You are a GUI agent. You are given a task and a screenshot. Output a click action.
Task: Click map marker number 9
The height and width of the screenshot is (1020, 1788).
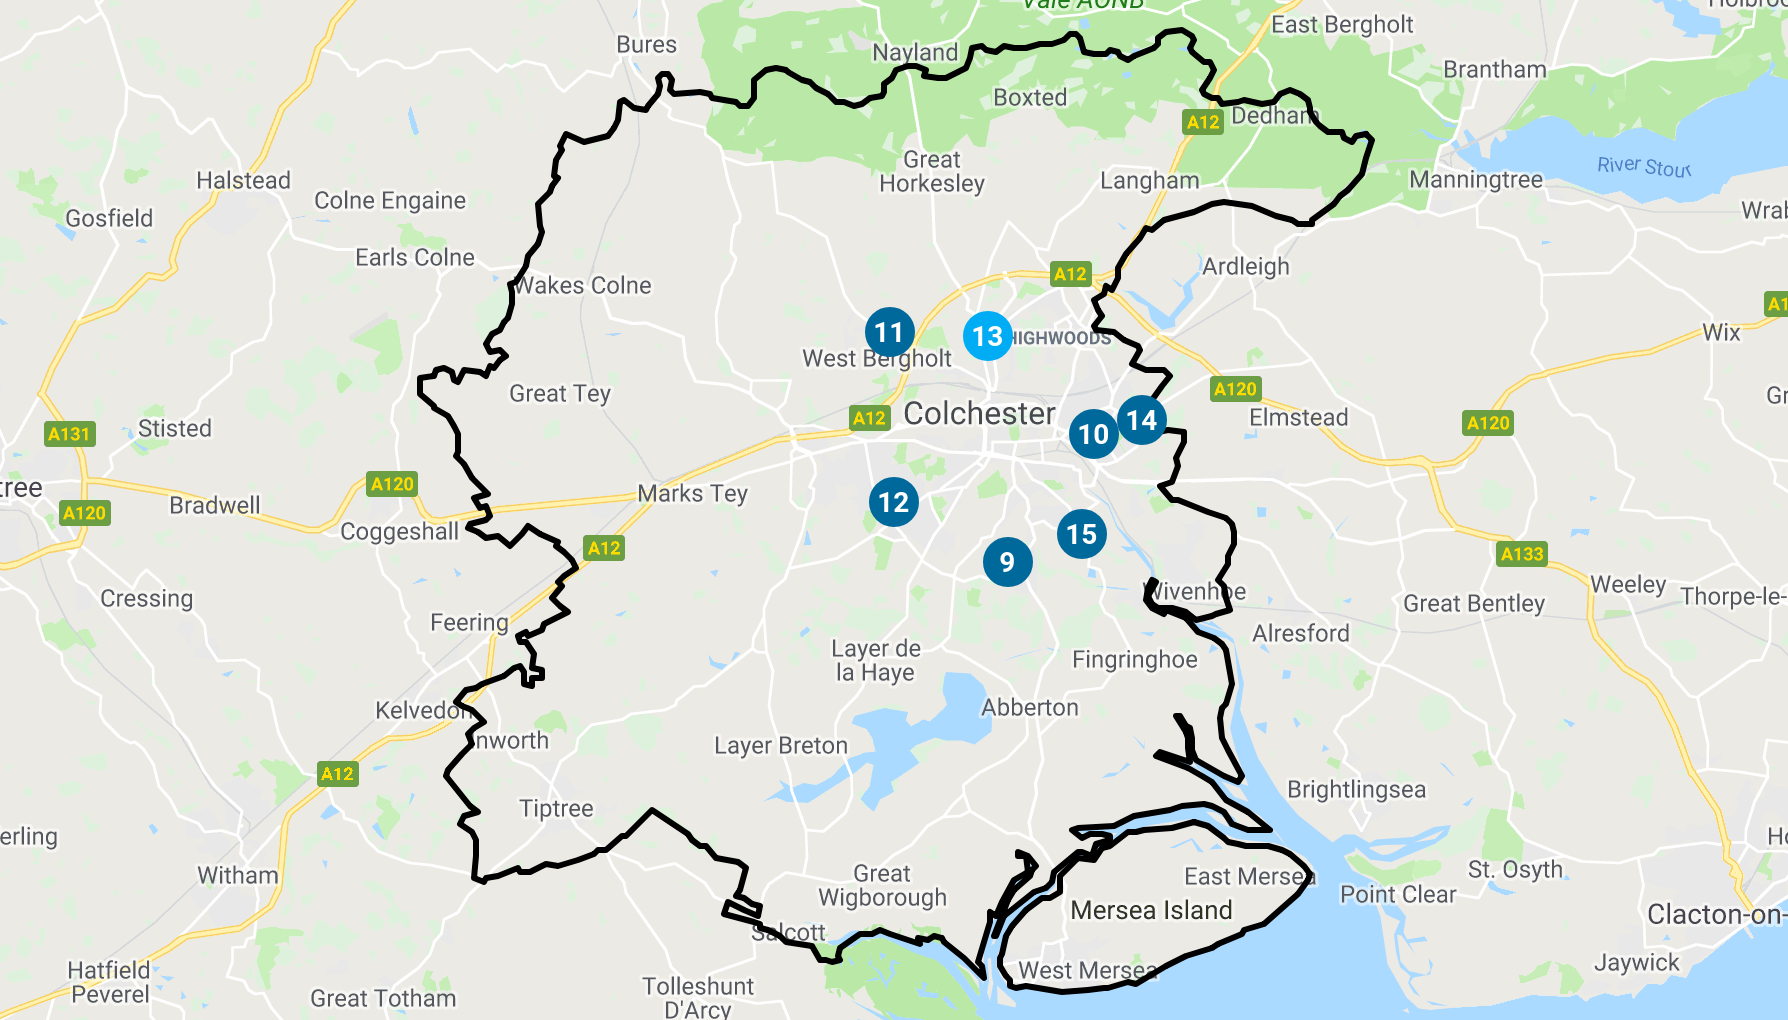click(x=1007, y=562)
